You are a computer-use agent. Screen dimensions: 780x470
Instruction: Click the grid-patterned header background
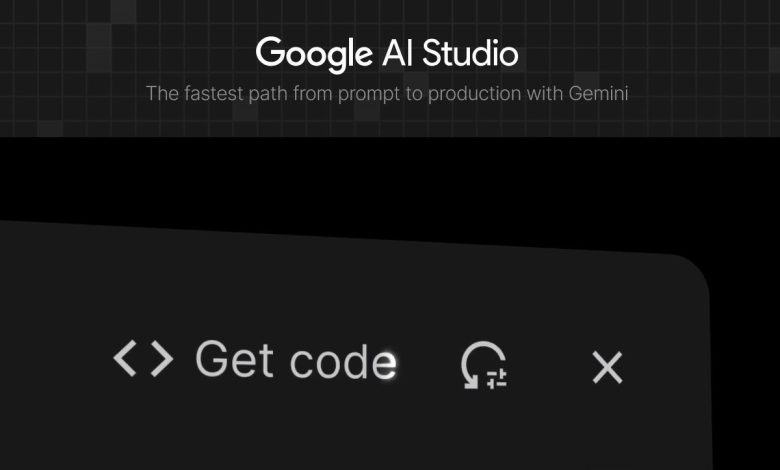tap(100, 60)
